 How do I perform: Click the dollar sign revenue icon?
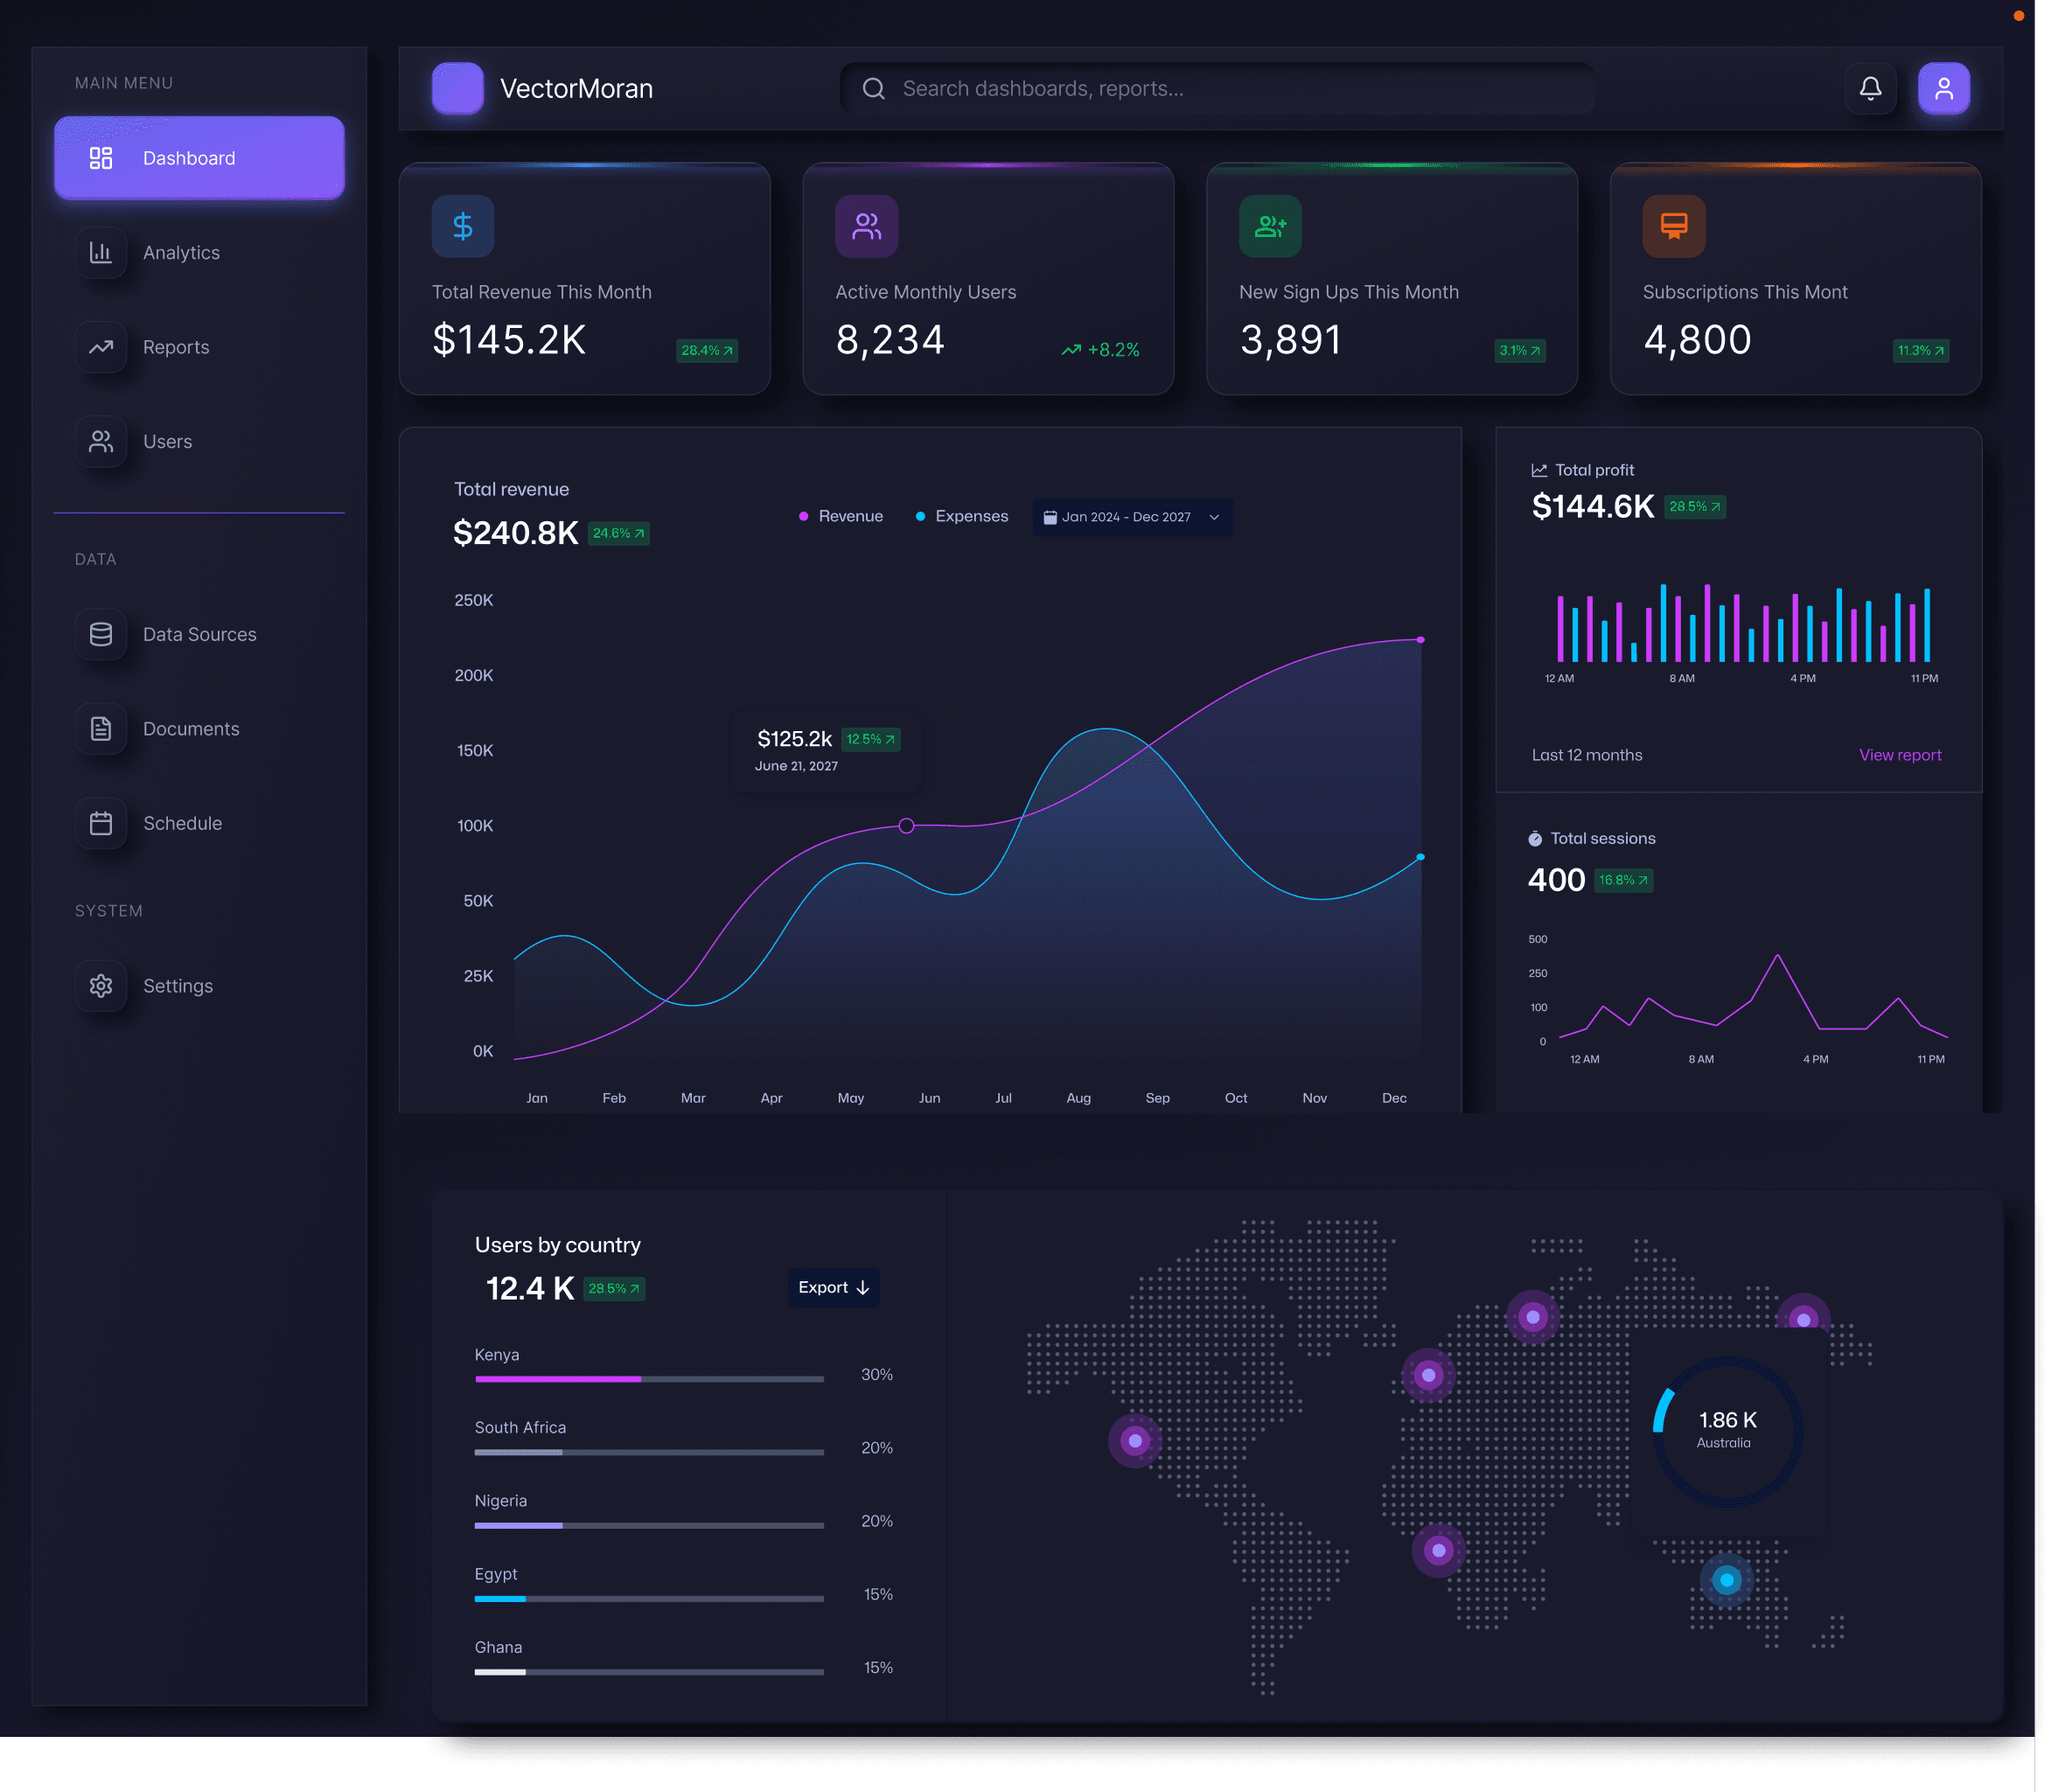tap(462, 226)
